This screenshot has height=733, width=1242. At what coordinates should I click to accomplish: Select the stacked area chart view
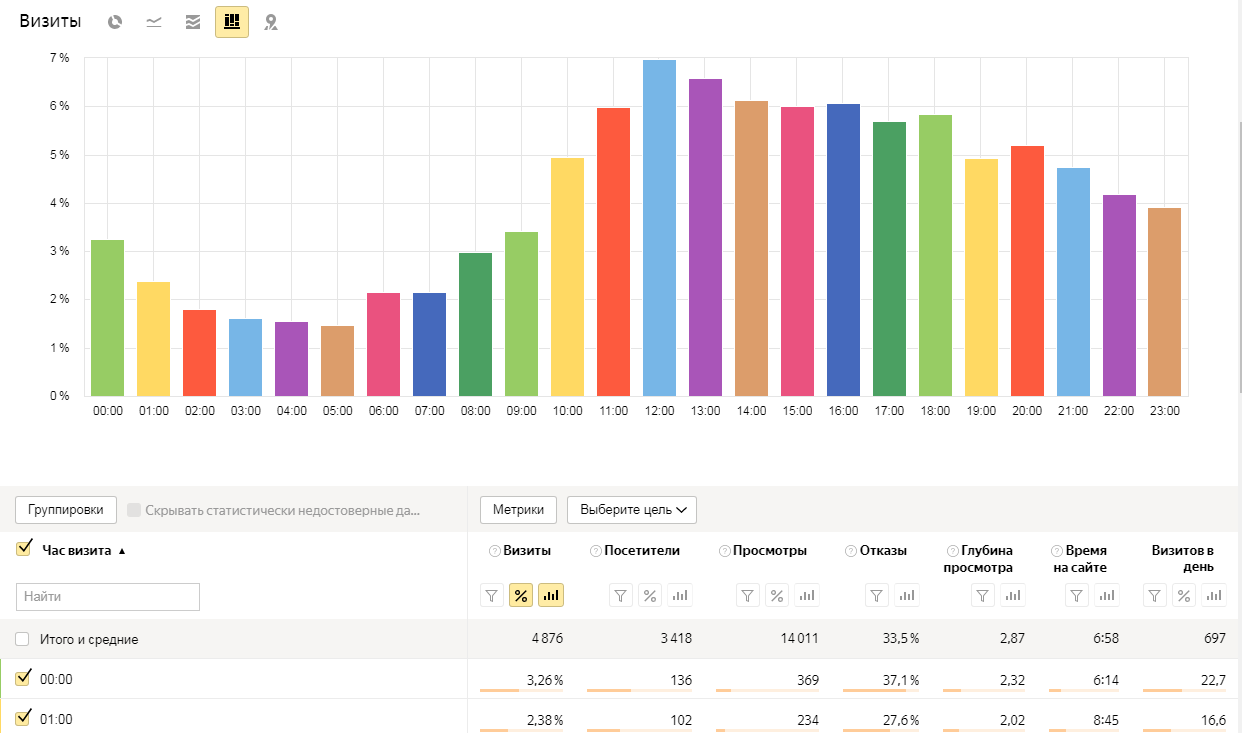pyautogui.click(x=193, y=22)
